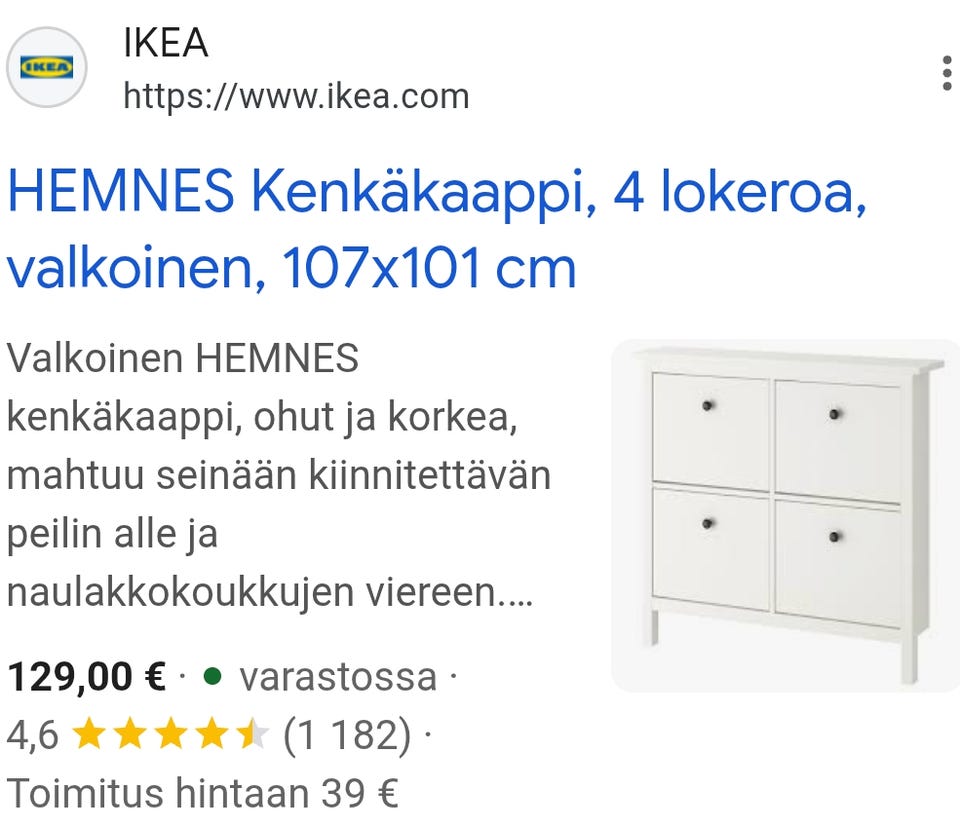Image resolution: width=960 pixels, height=827 pixels.
Task: Open the HEMNES shoe cabinet product thumbnail
Action: [x=786, y=515]
